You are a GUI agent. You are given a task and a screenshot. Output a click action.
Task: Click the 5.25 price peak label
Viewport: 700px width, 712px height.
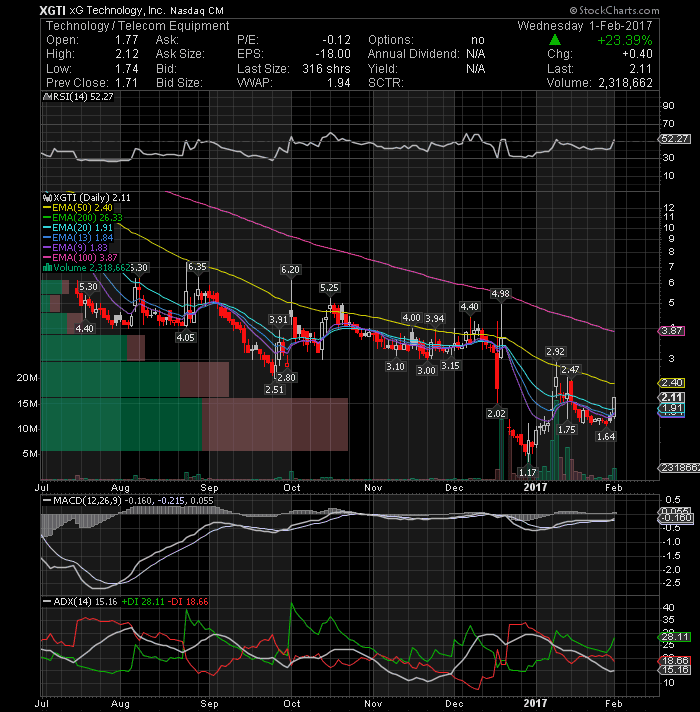(x=329, y=288)
